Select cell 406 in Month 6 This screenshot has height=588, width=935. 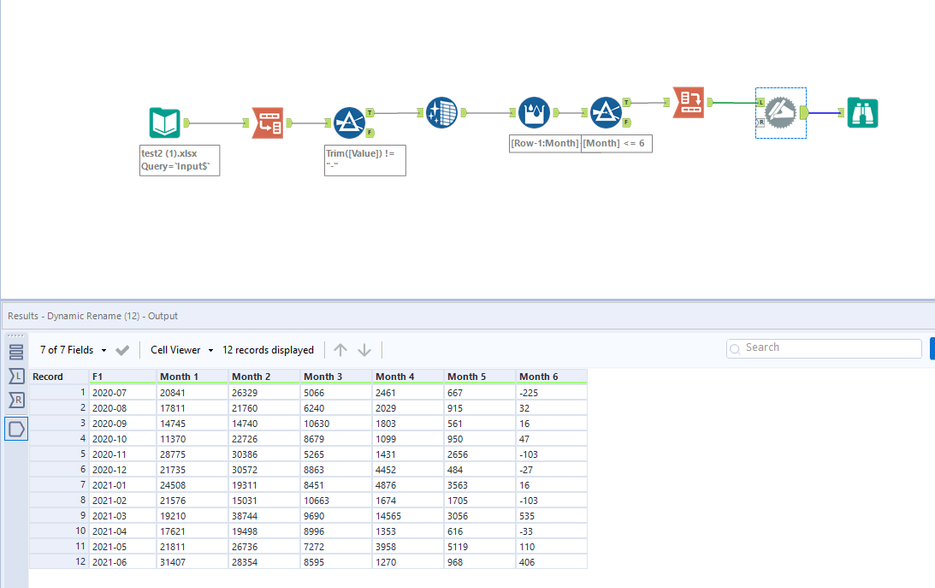pos(552,562)
